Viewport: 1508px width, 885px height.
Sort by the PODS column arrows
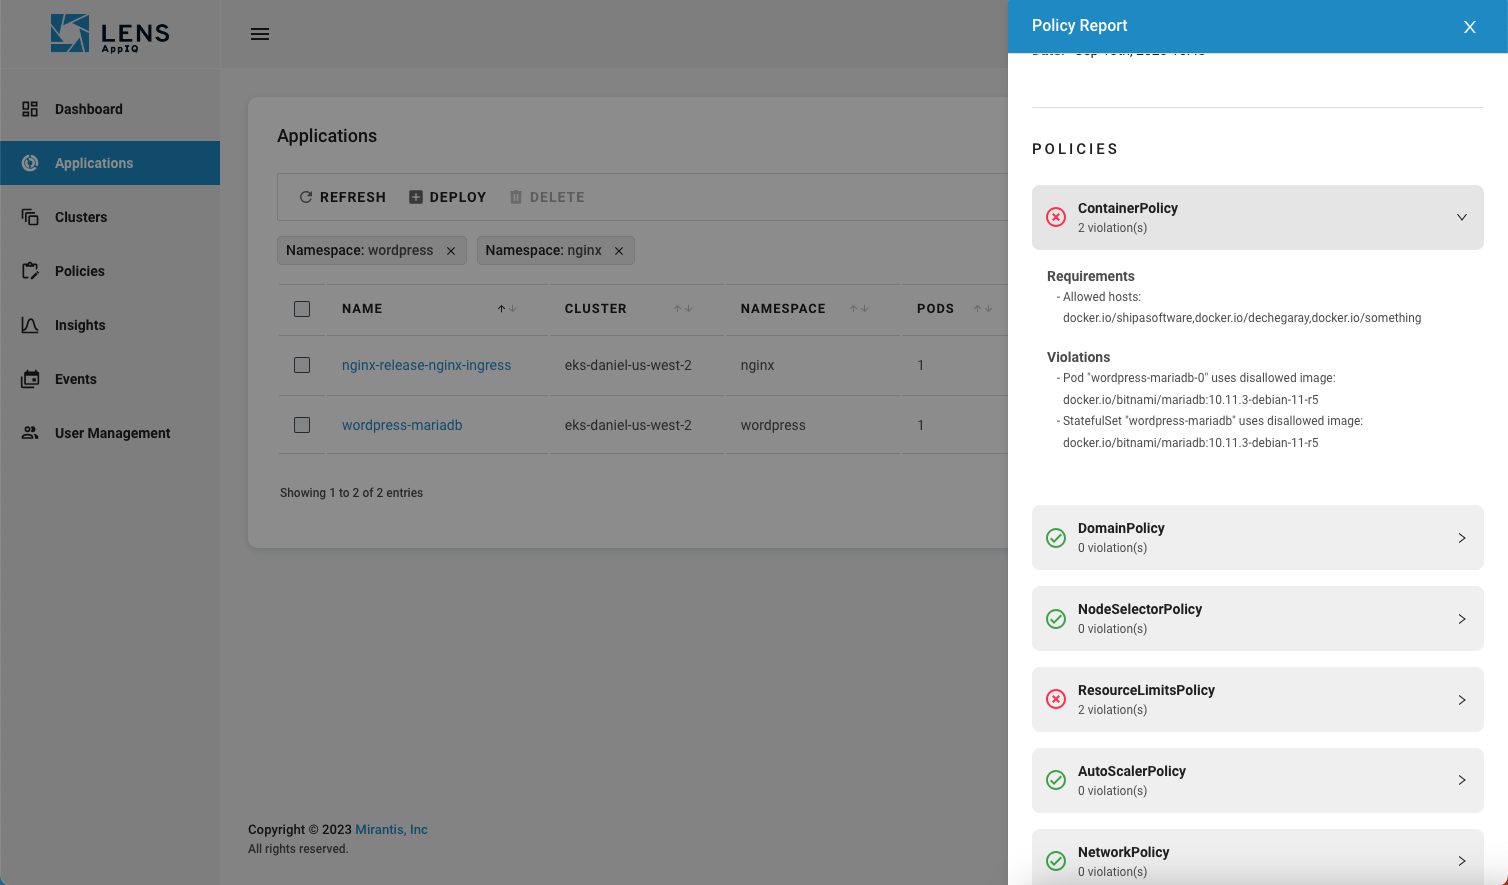pyautogui.click(x=983, y=309)
